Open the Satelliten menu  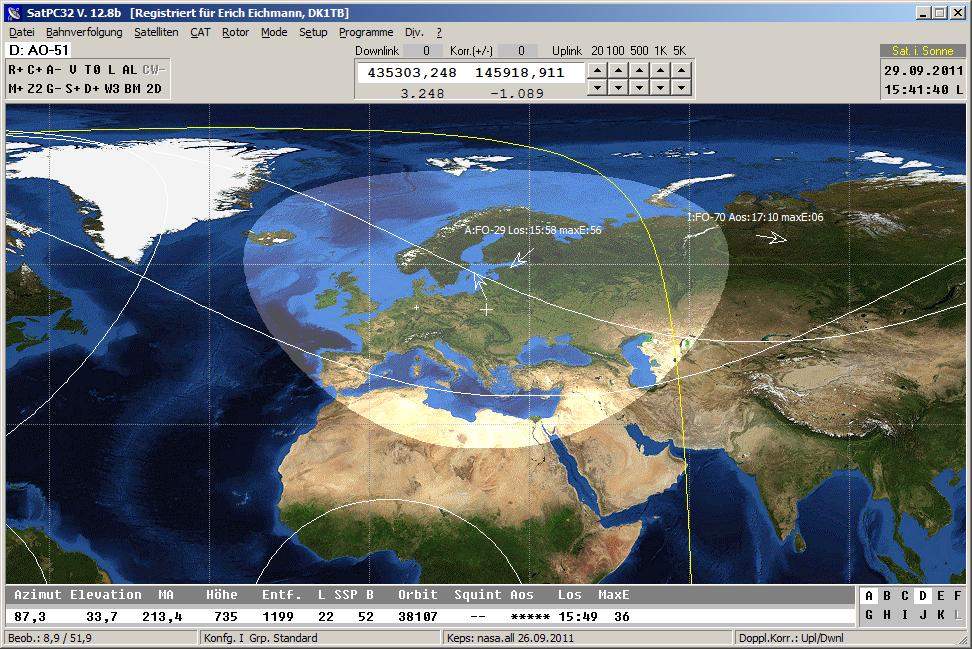156,32
